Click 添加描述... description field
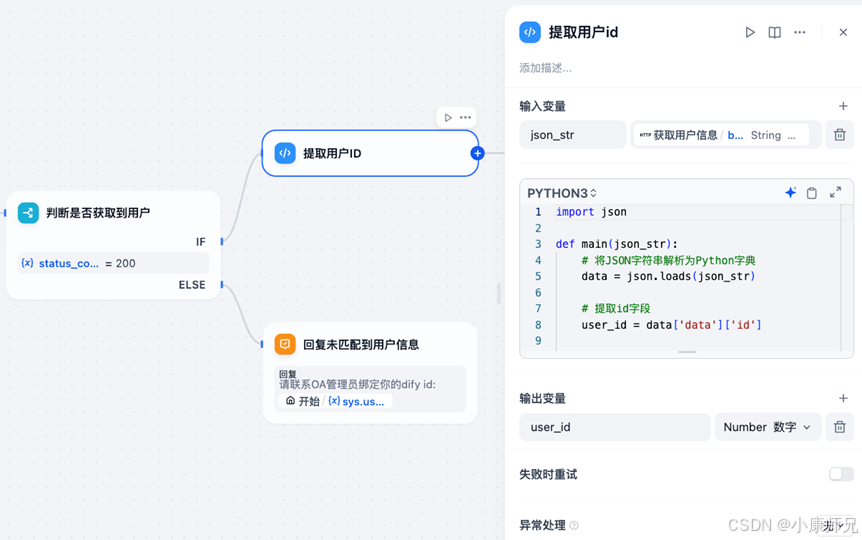Image resolution: width=862 pixels, height=540 pixels. (x=545, y=68)
